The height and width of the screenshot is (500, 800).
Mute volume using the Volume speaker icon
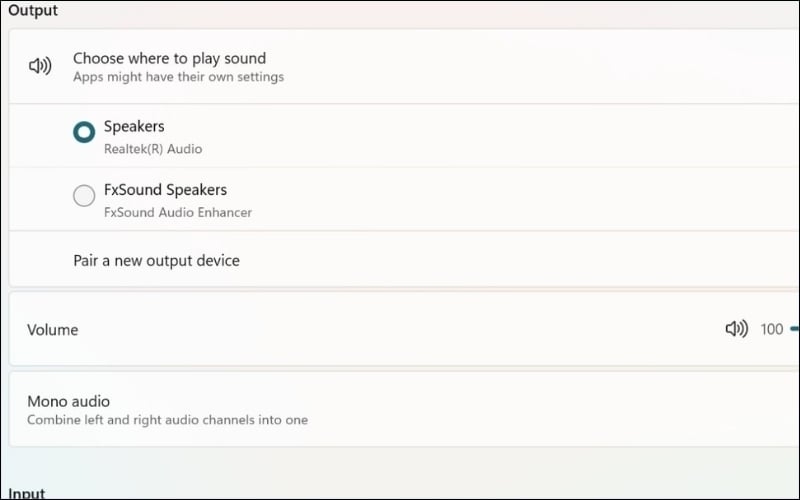click(736, 329)
